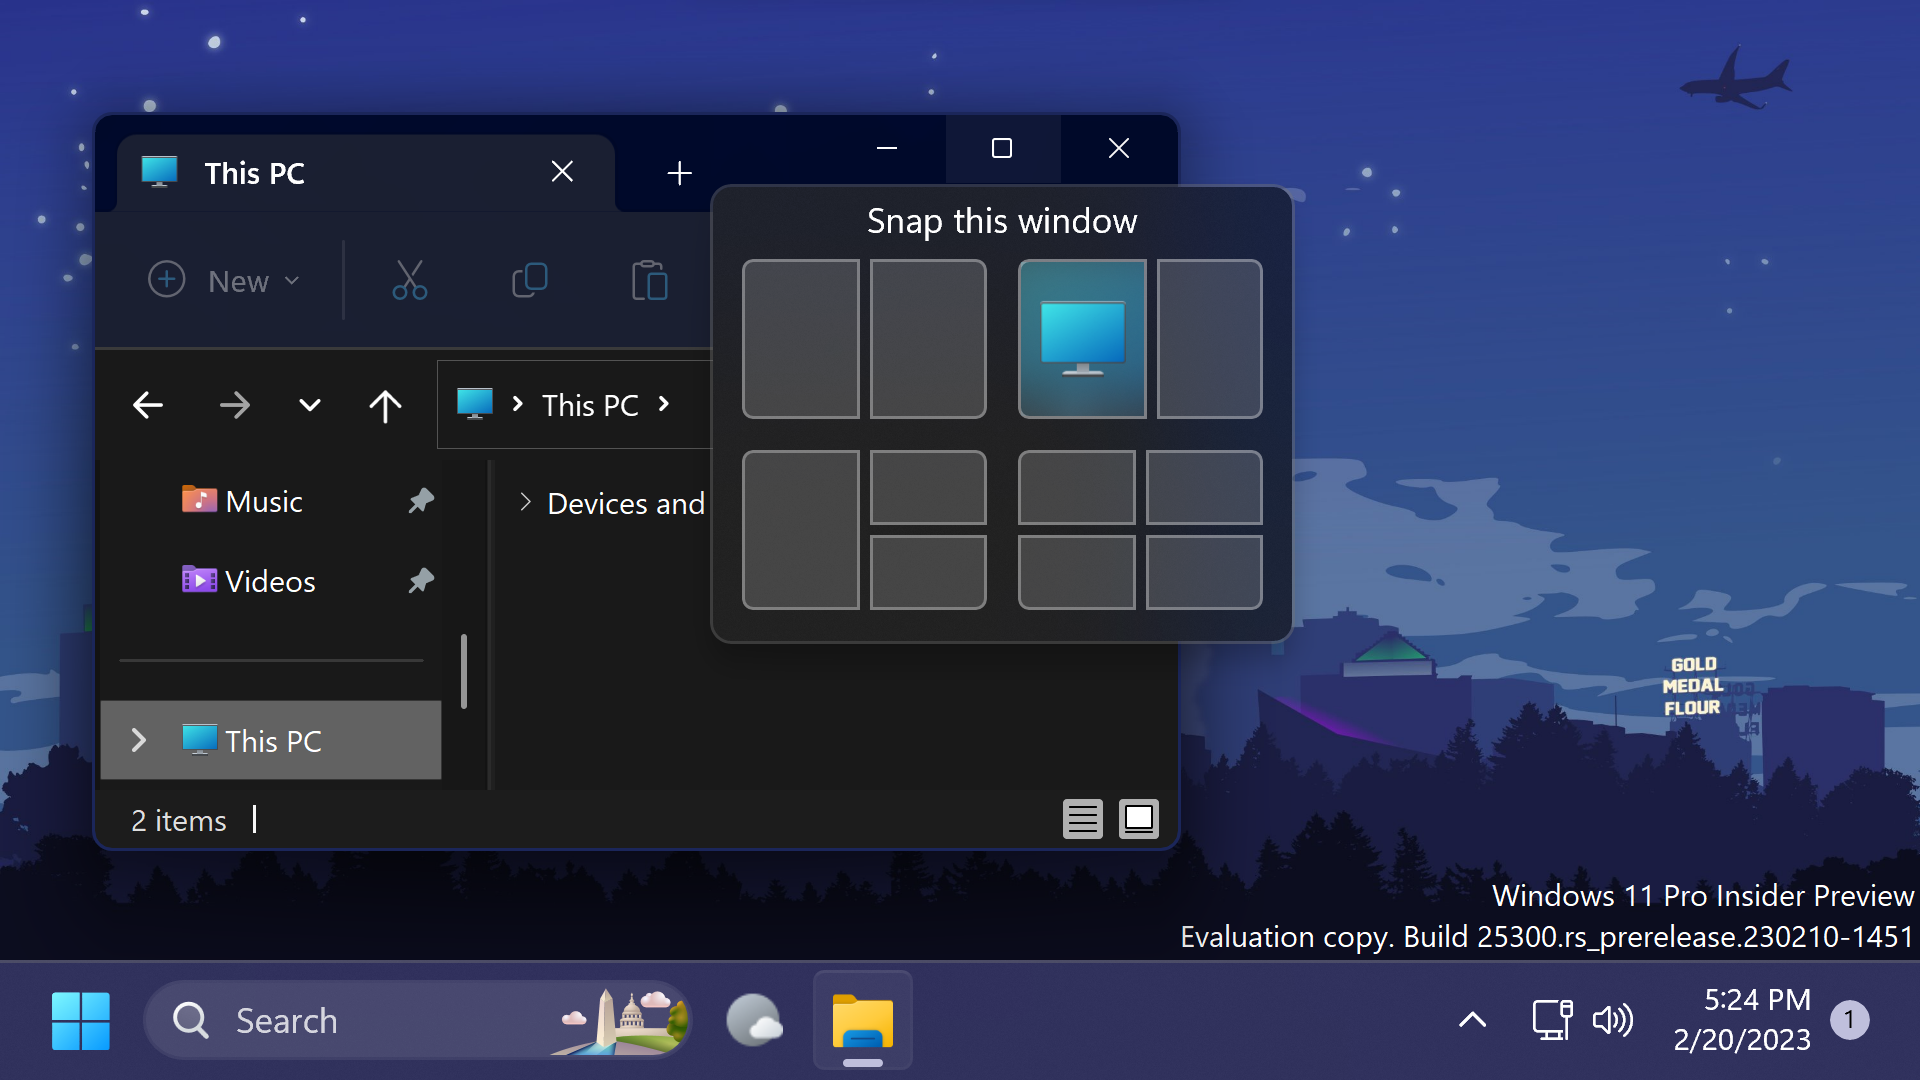Open Videos folder in sidebar
This screenshot has width=1920, height=1080.
(269, 581)
